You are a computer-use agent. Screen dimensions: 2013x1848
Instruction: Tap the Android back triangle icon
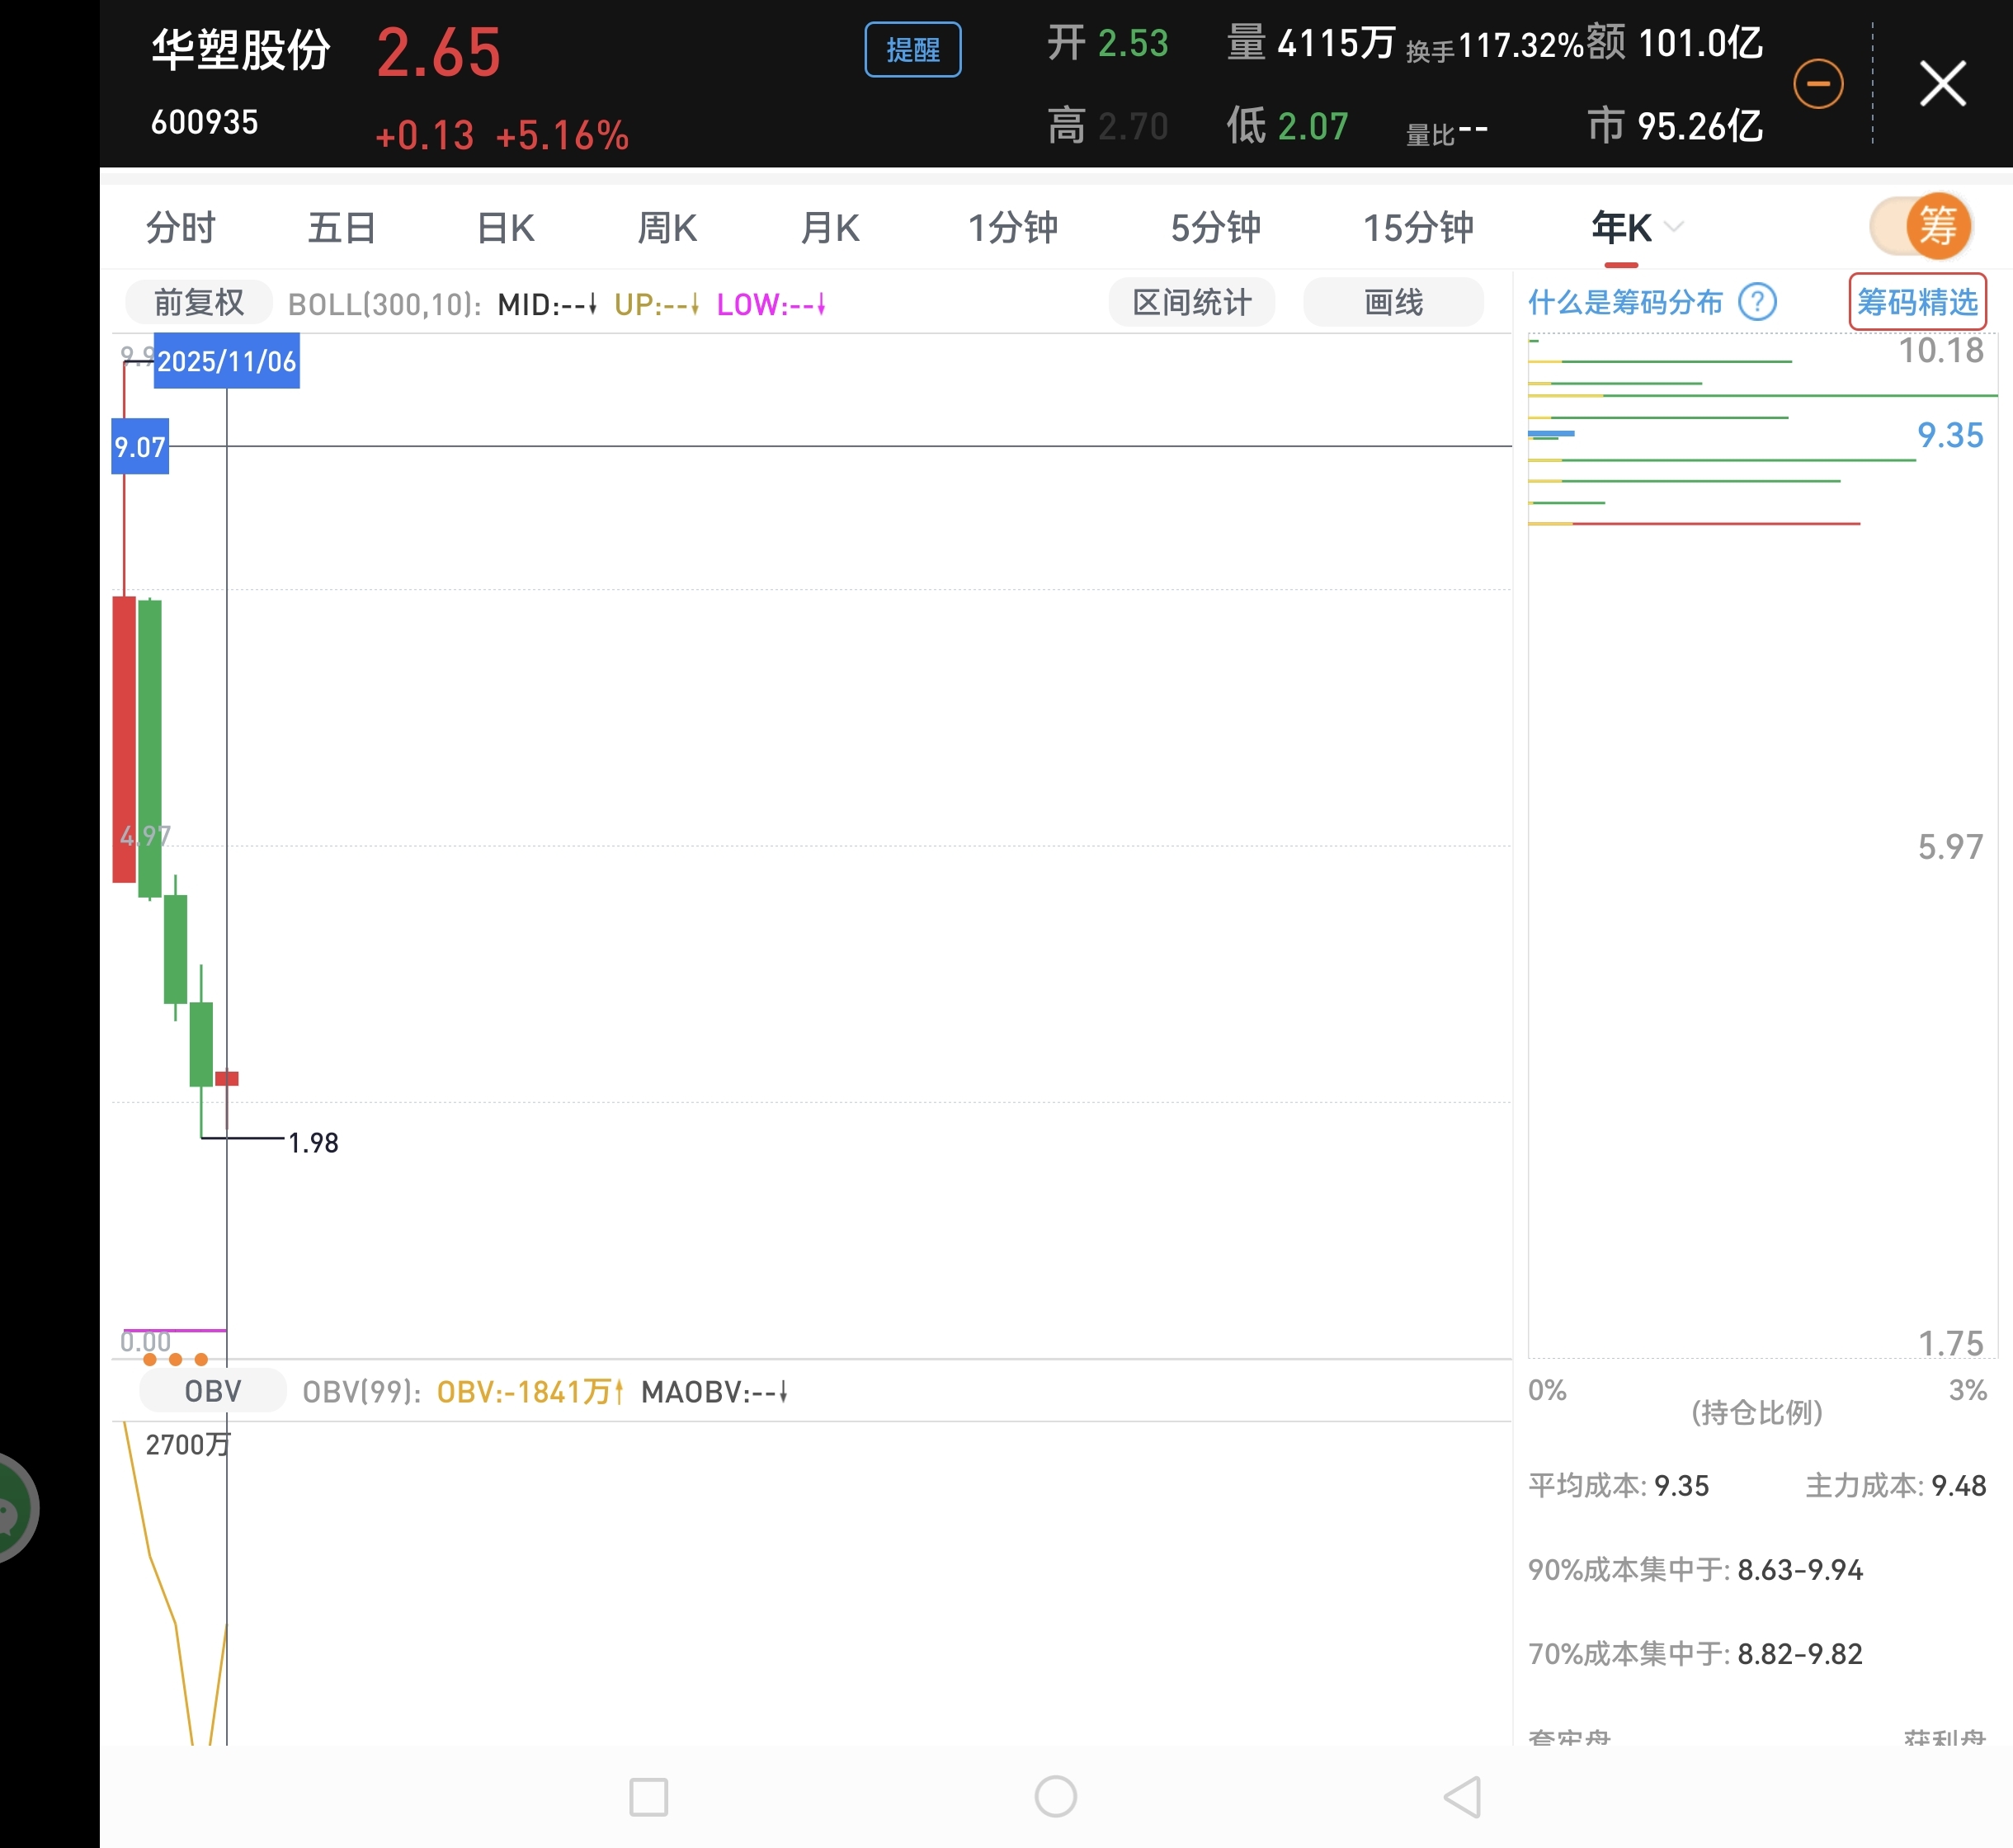(1462, 1796)
